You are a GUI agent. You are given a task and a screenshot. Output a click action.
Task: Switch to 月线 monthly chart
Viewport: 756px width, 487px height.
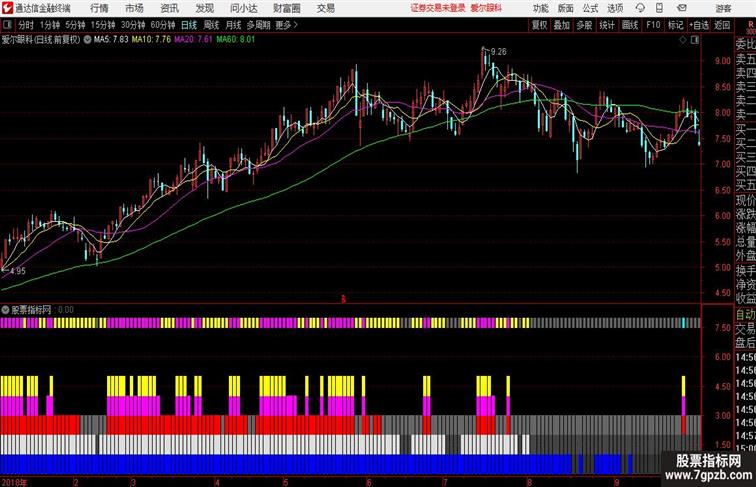pyautogui.click(x=233, y=25)
